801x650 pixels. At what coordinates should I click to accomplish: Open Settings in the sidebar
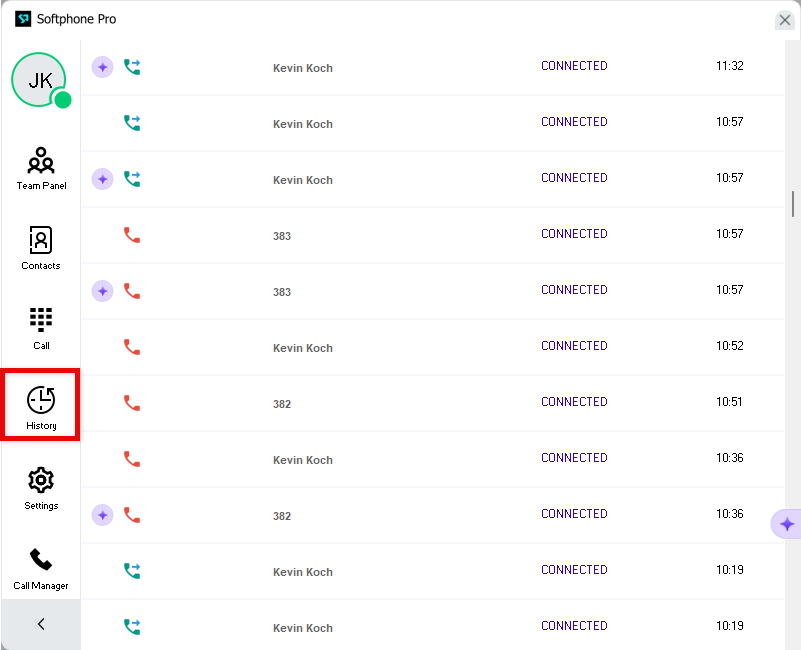pos(41,488)
